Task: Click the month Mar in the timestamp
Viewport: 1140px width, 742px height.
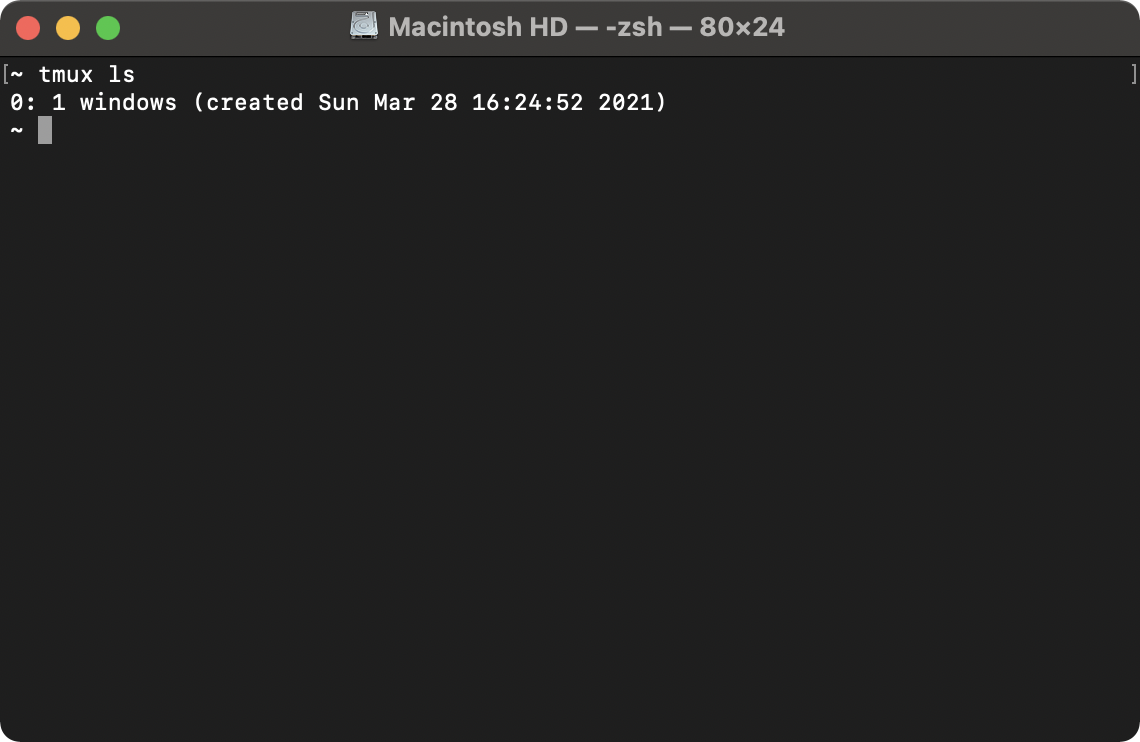Action: pyautogui.click(x=395, y=102)
